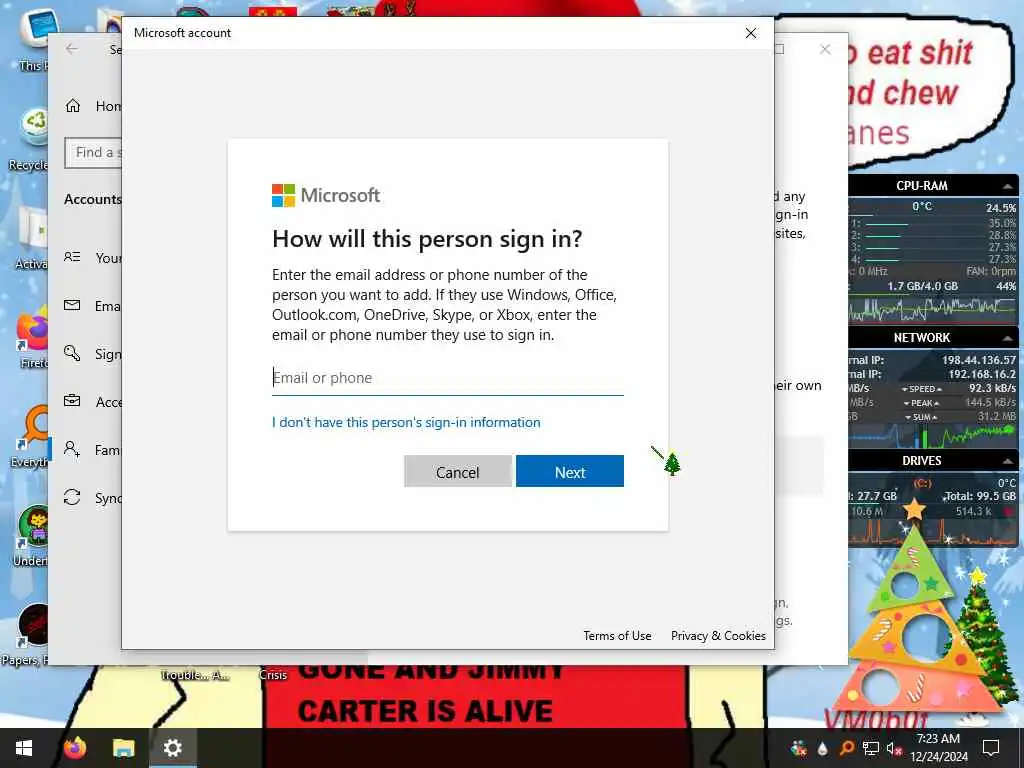Select Family & other users icon
The width and height of the screenshot is (1024, 768).
tap(72, 449)
